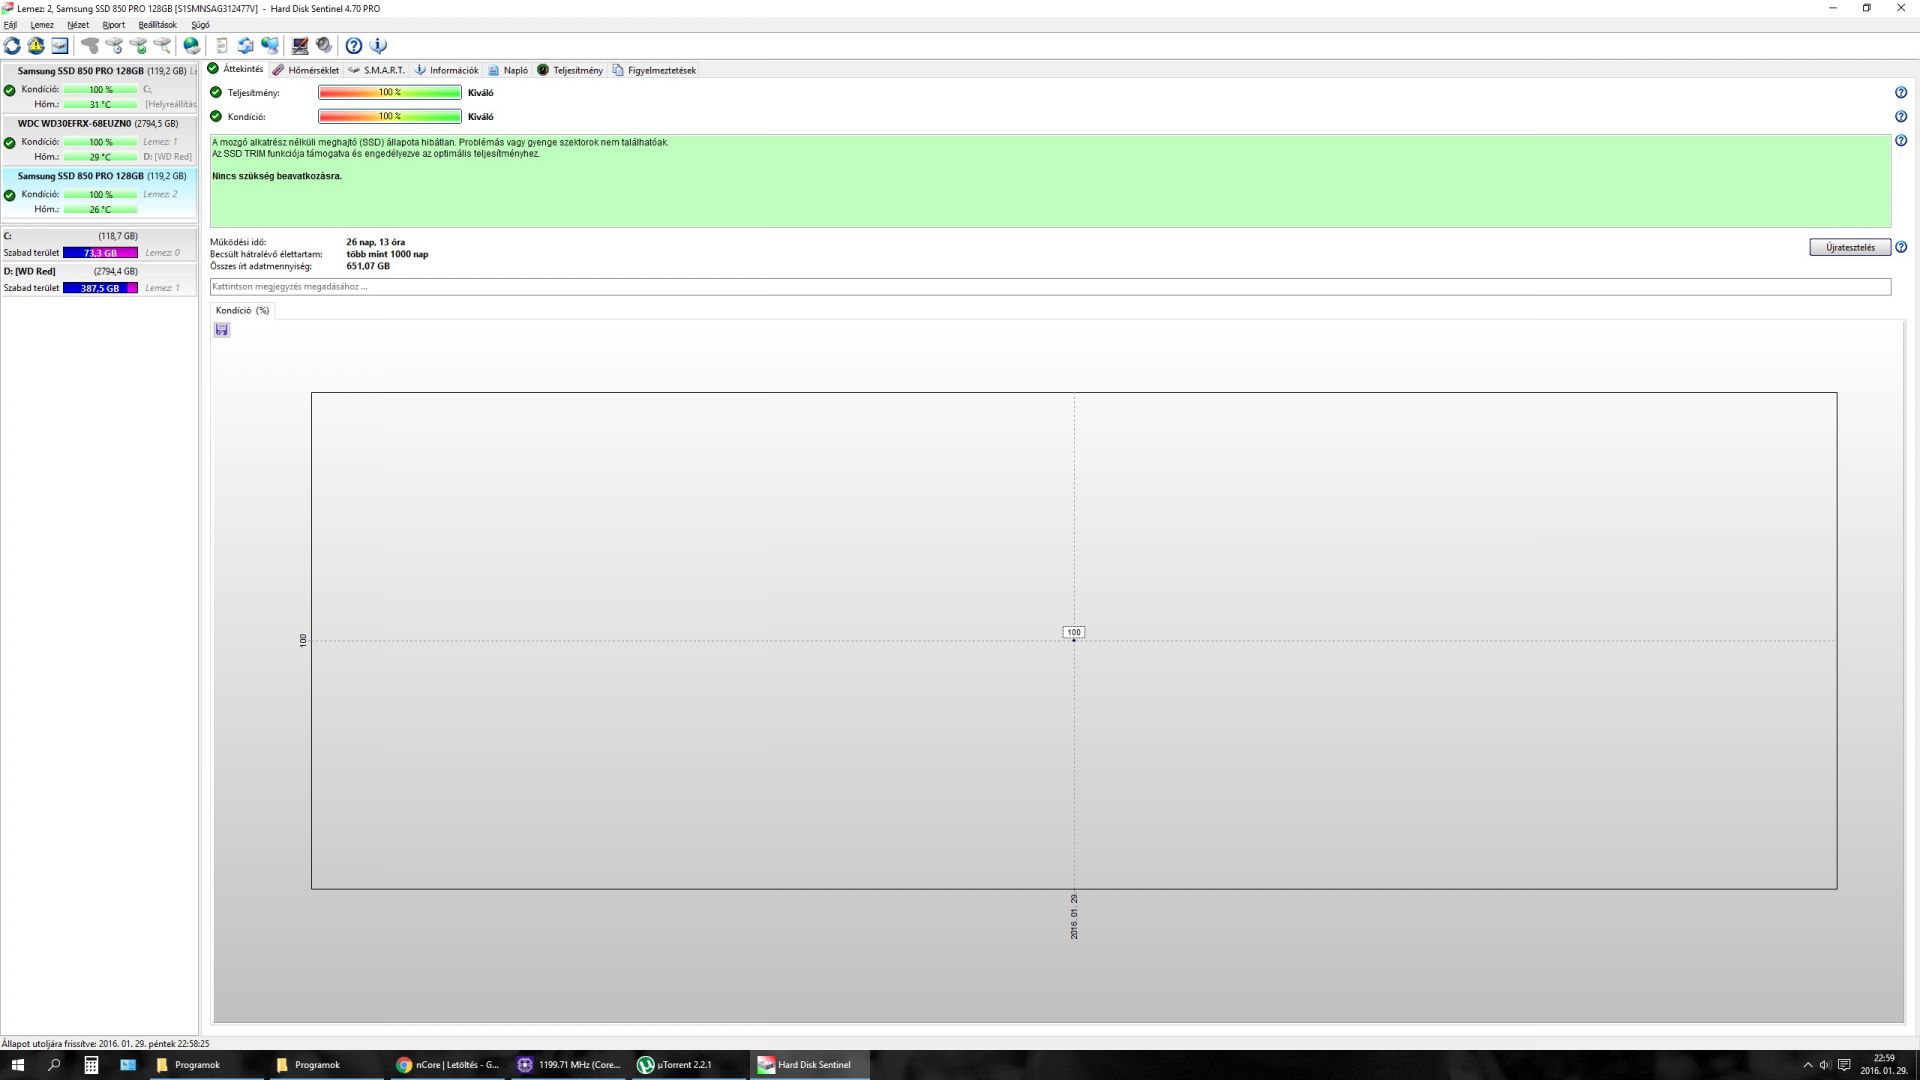The height and width of the screenshot is (1080, 1920).
Task: Click the yellow warning alert toolbar icon
Action: 36,46
